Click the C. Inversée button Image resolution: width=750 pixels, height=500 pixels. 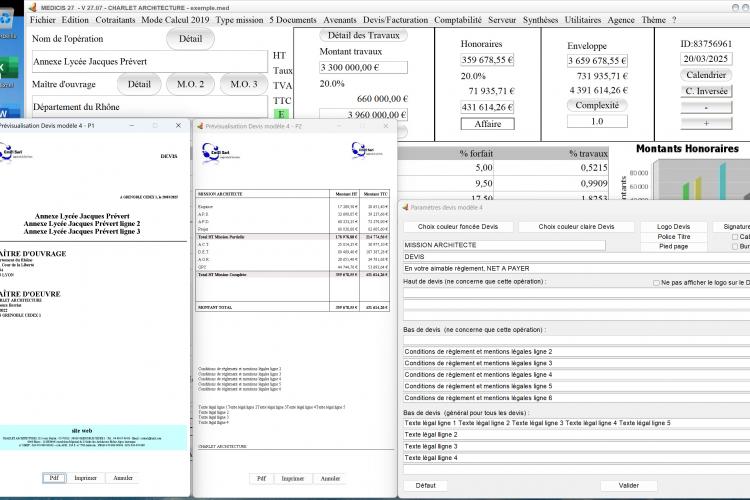point(706,91)
